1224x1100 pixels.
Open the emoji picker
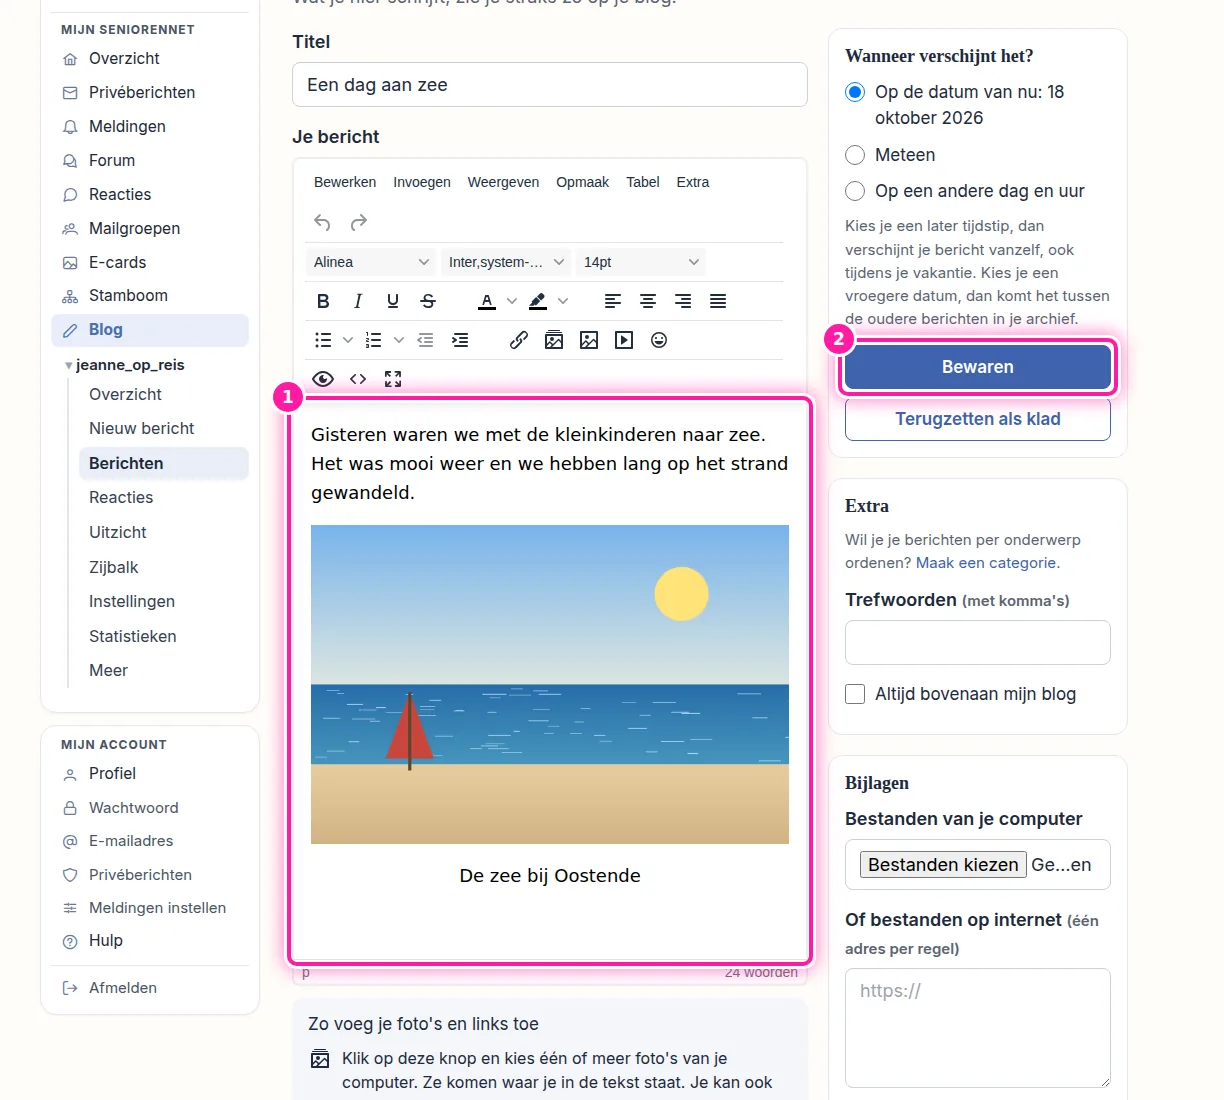659,340
